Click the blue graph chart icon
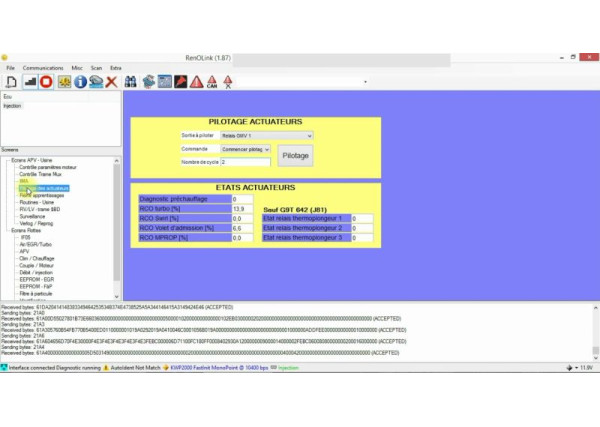This screenshot has height=427, width=600. tap(165, 81)
